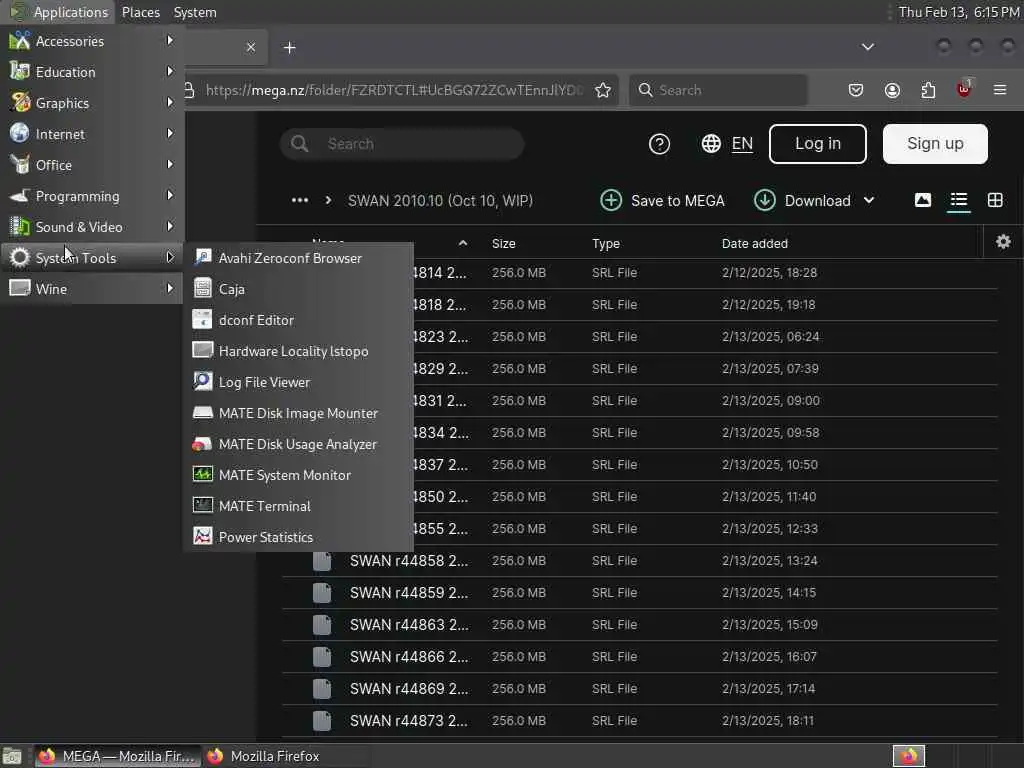This screenshot has height=768, width=1024.
Task: Click the Graphics palette icon
Action: (20, 103)
